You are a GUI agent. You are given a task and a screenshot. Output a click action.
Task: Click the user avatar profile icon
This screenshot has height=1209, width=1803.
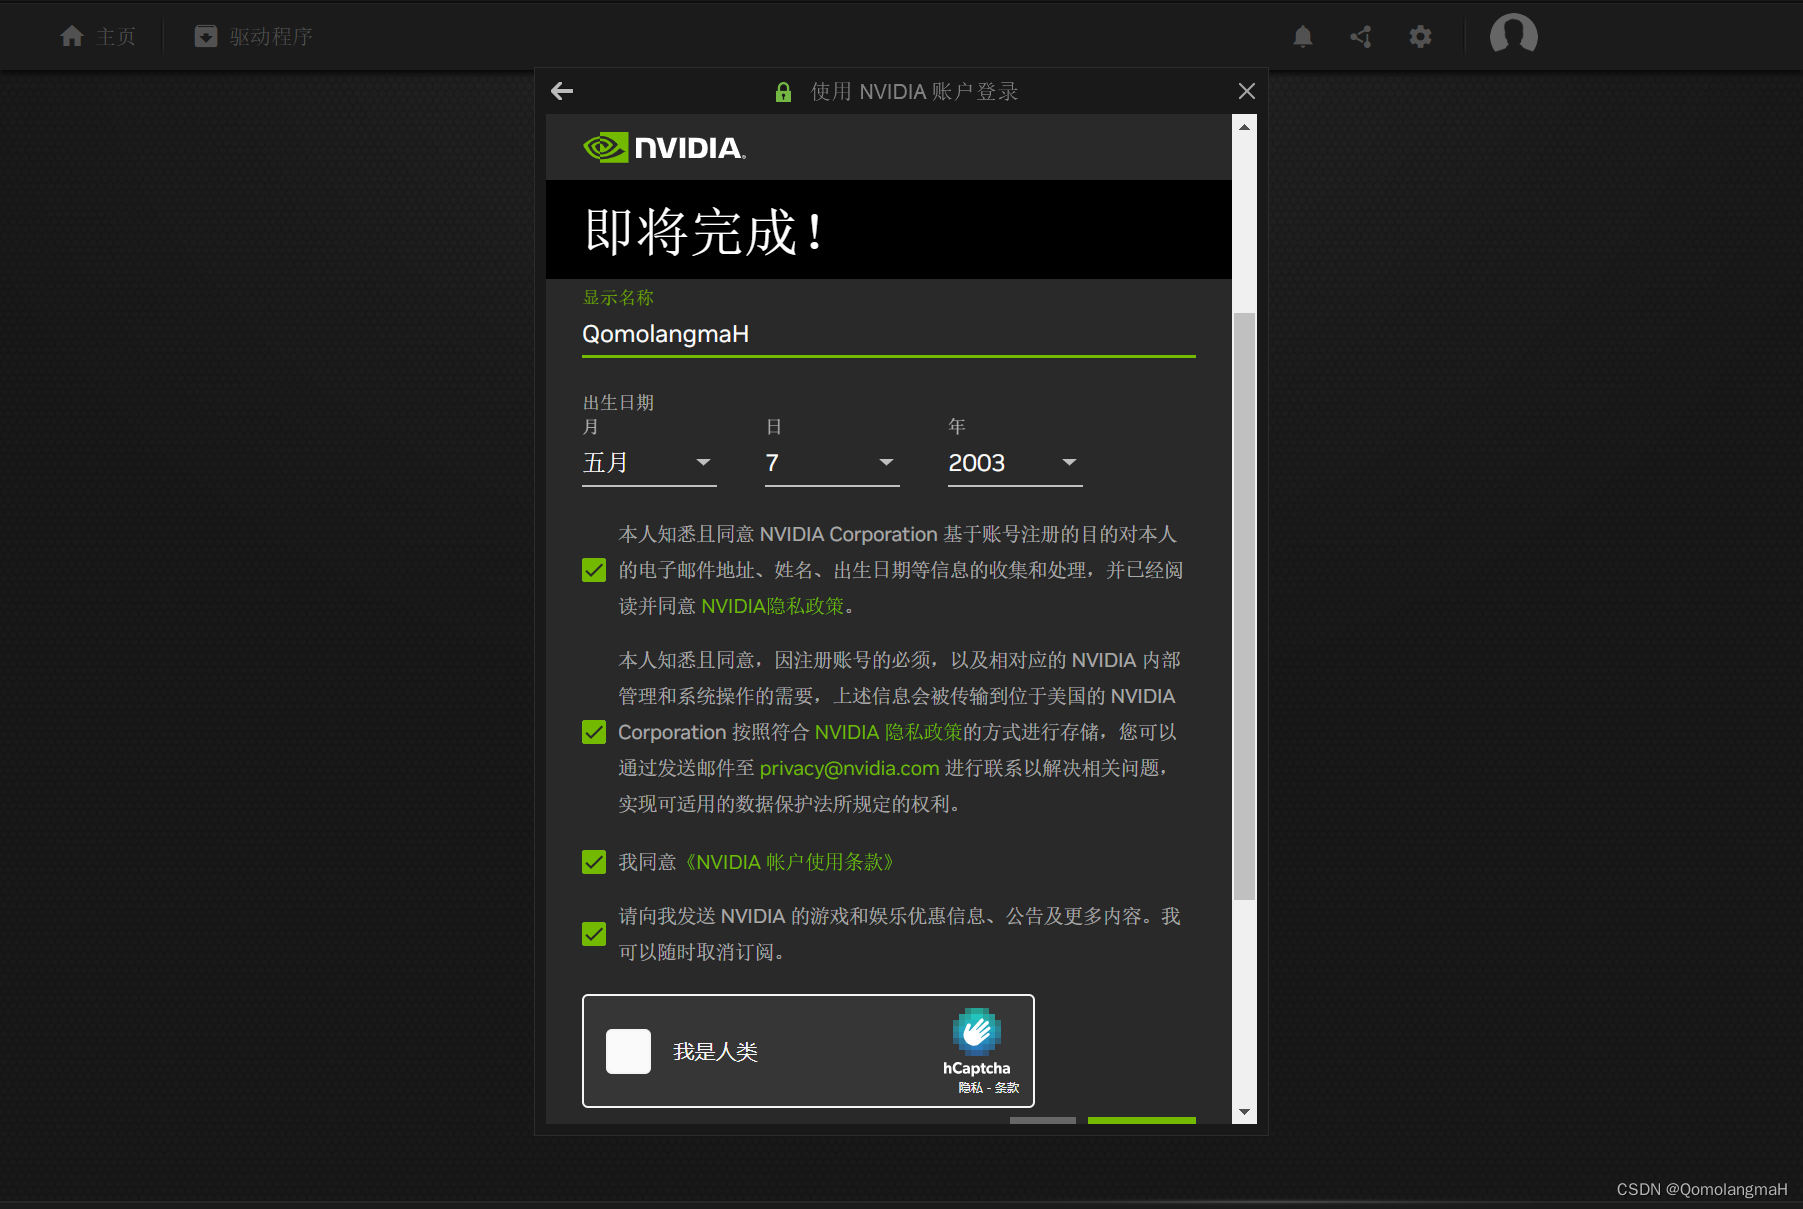click(x=1513, y=35)
